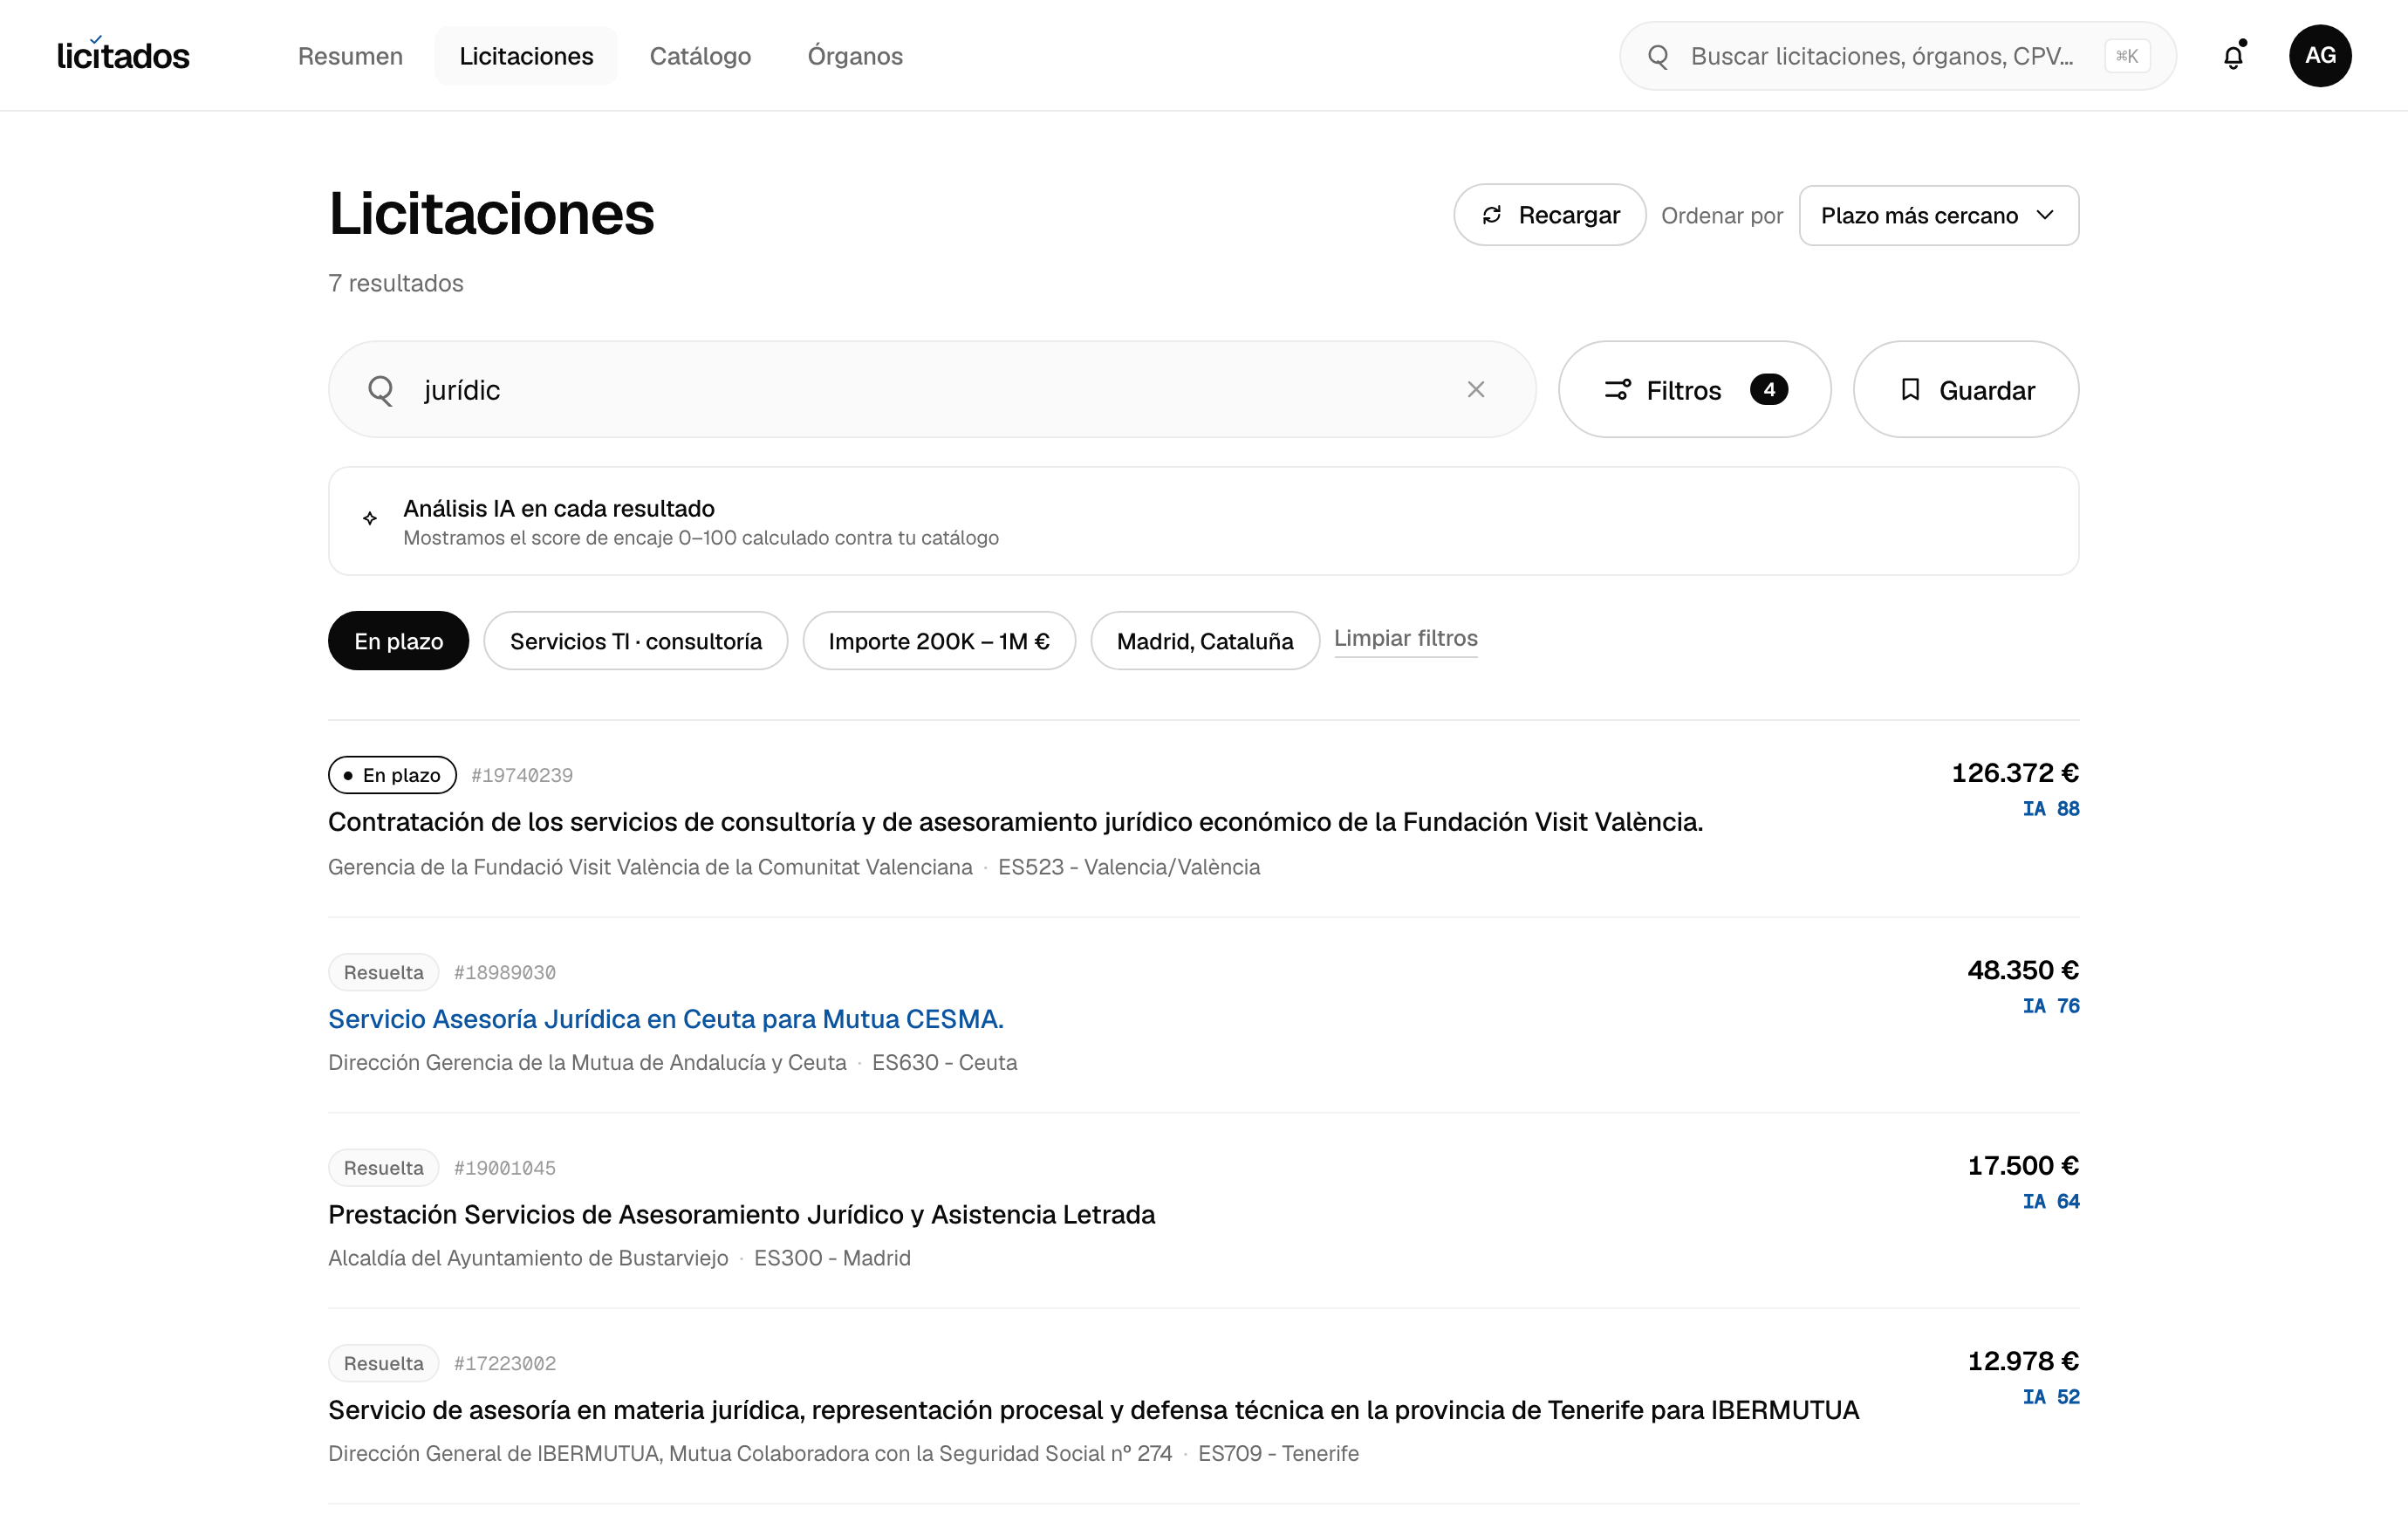Image resolution: width=2408 pixels, height=1536 pixels.
Task: Open the Catálogo tab
Action: (700, 56)
